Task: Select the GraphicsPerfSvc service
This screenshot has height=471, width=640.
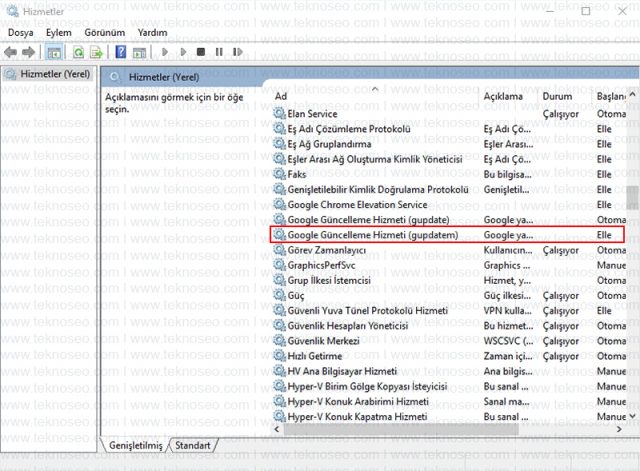Action: 449,265
